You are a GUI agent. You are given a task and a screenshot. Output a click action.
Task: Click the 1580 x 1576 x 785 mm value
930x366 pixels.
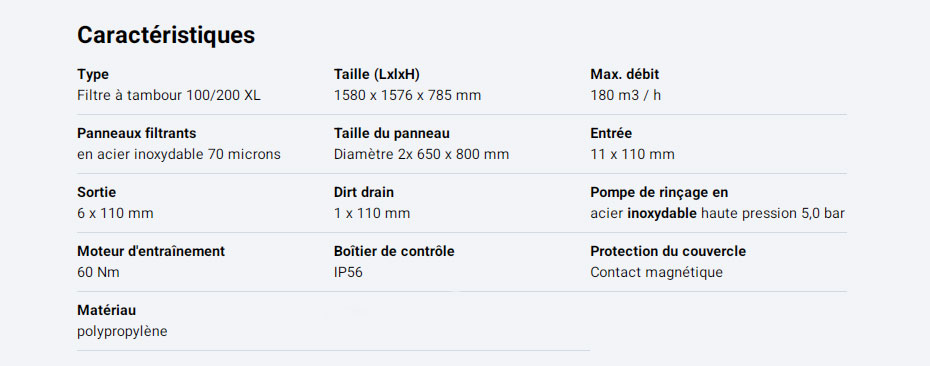(407, 96)
